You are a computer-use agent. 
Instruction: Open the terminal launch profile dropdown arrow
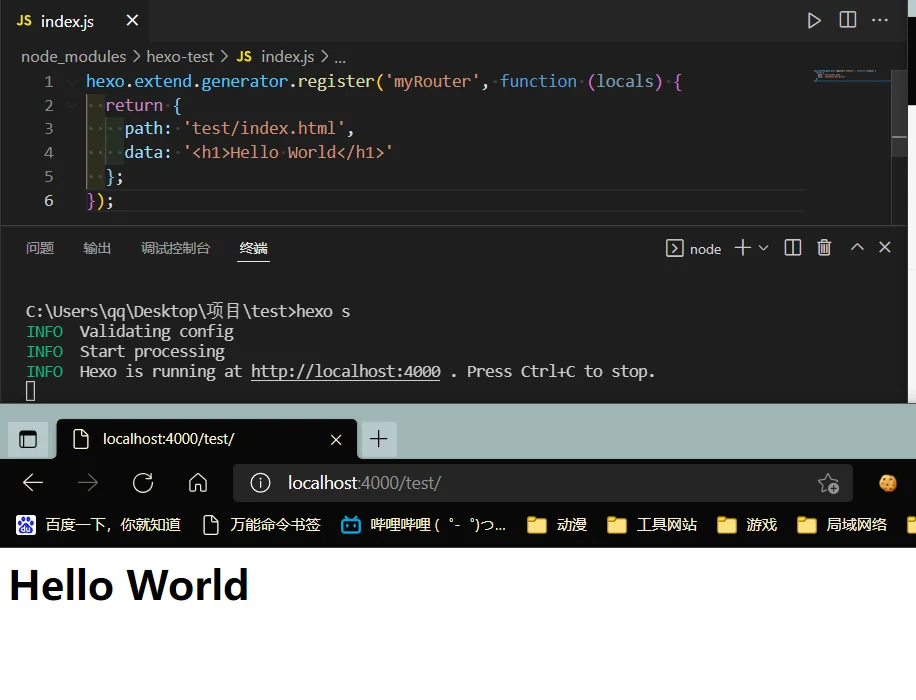pyautogui.click(x=764, y=248)
